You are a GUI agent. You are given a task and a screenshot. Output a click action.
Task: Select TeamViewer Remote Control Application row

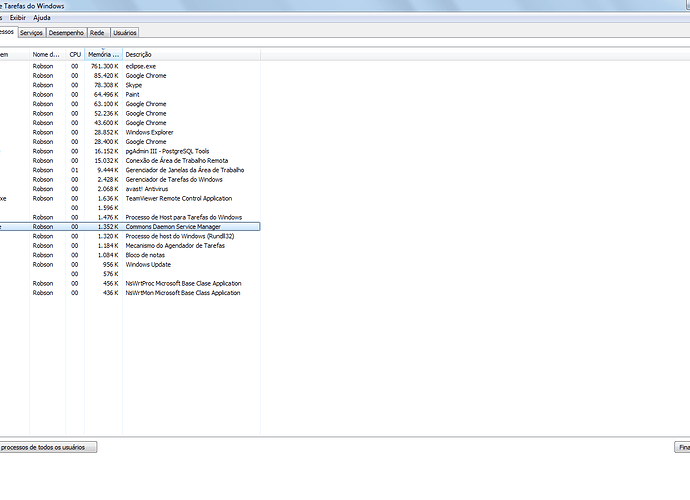pyautogui.click(x=130, y=199)
